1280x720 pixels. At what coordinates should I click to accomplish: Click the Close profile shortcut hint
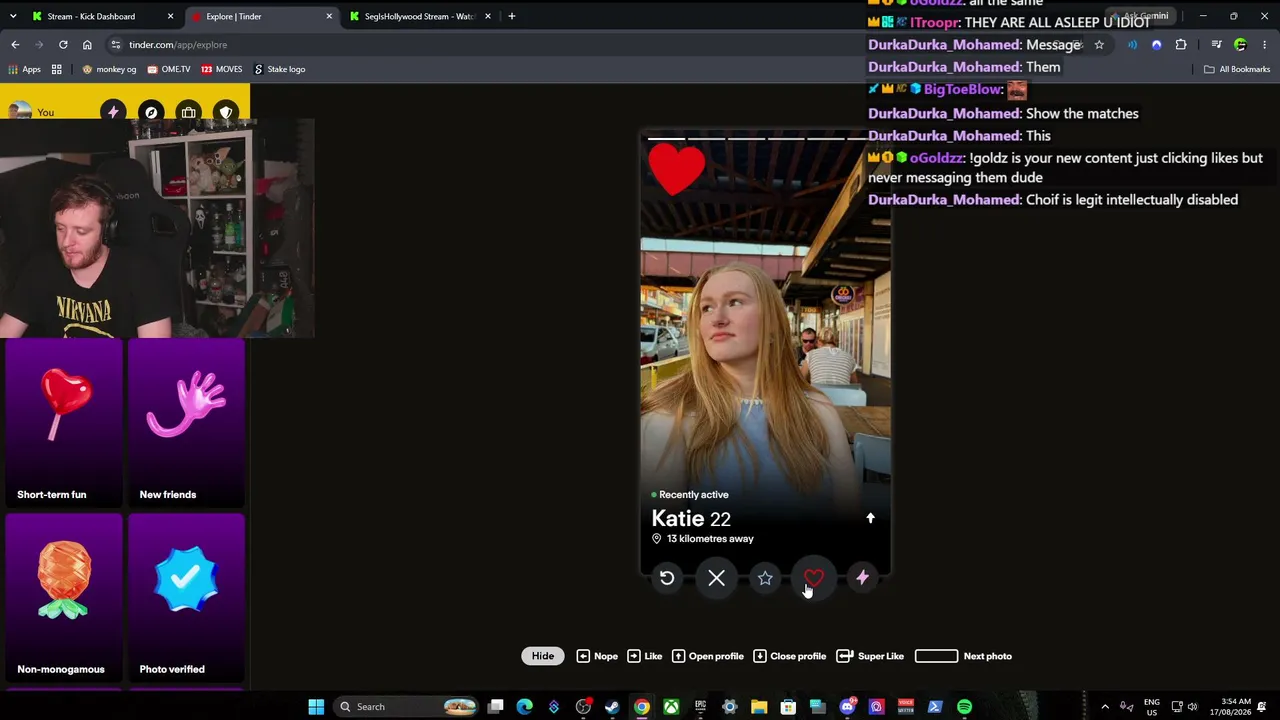click(x=790, y=656)
